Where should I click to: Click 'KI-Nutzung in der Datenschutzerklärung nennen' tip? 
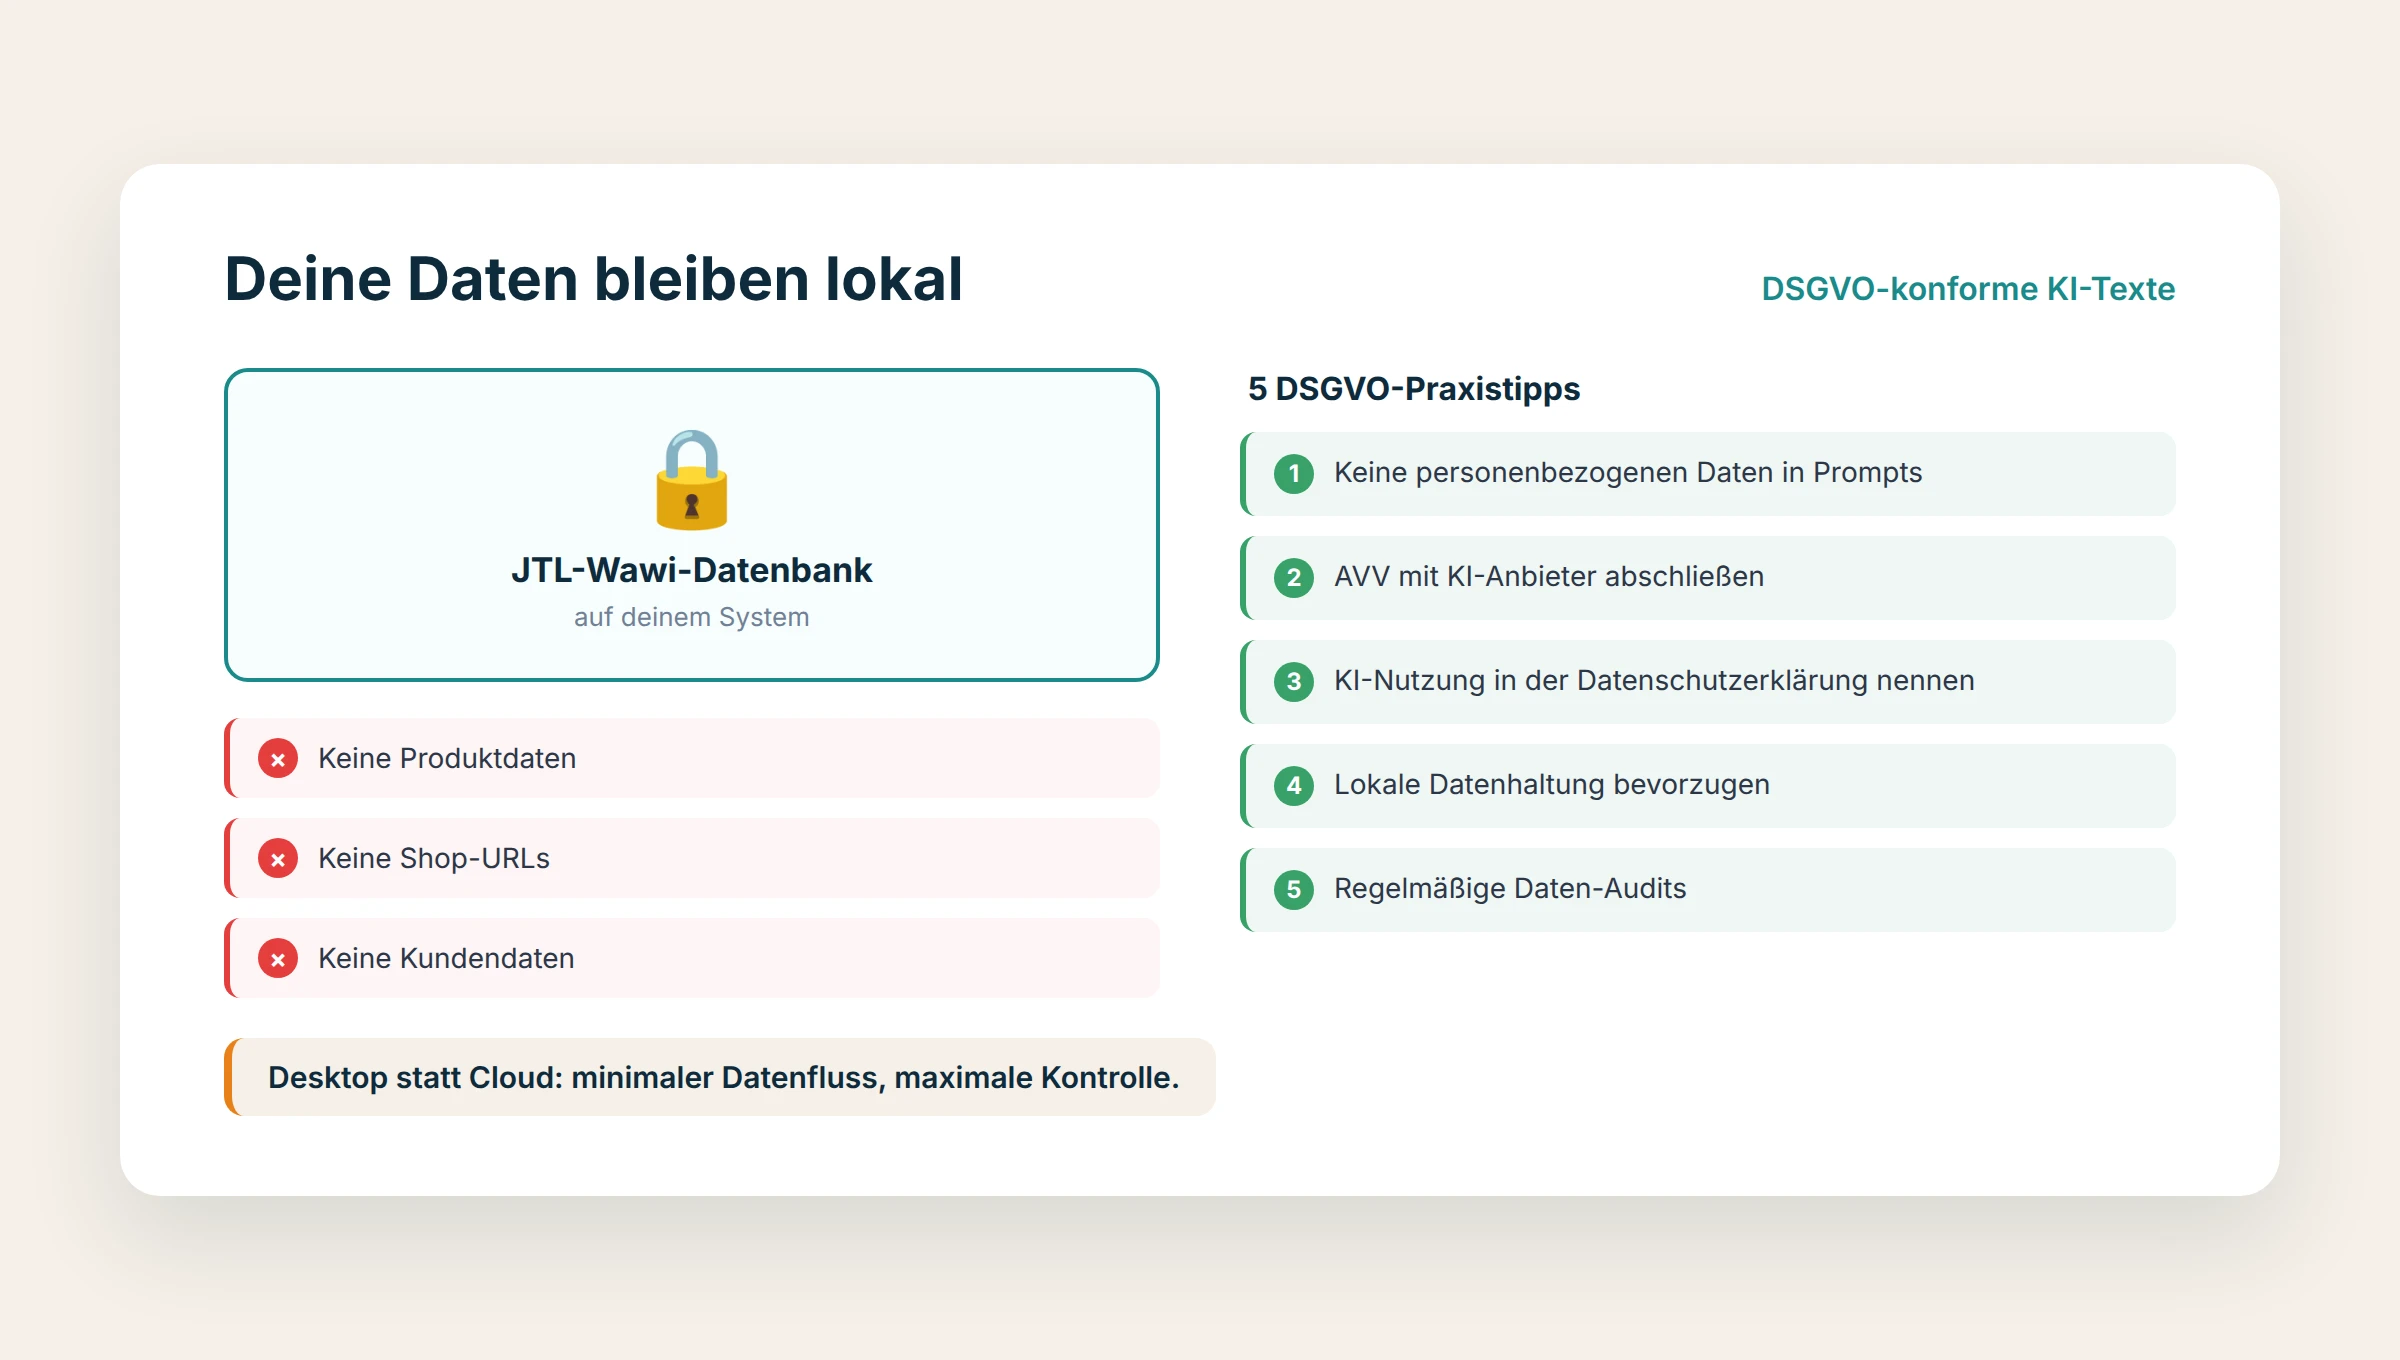point(1707,682)
